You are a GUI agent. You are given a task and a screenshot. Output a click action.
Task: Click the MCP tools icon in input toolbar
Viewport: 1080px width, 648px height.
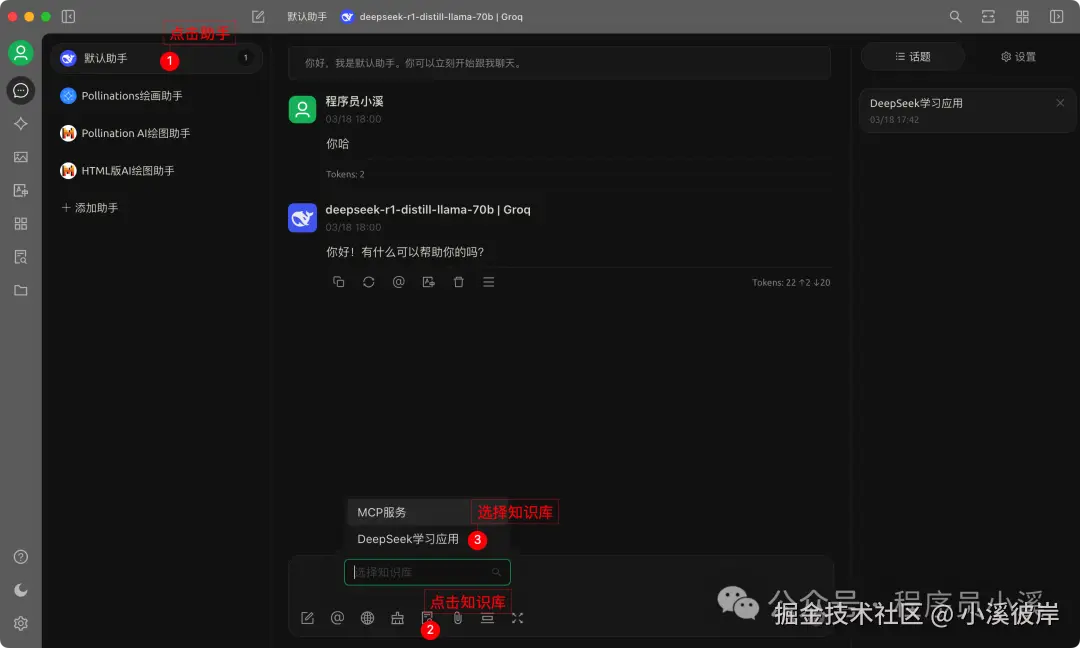pos(397,618)
